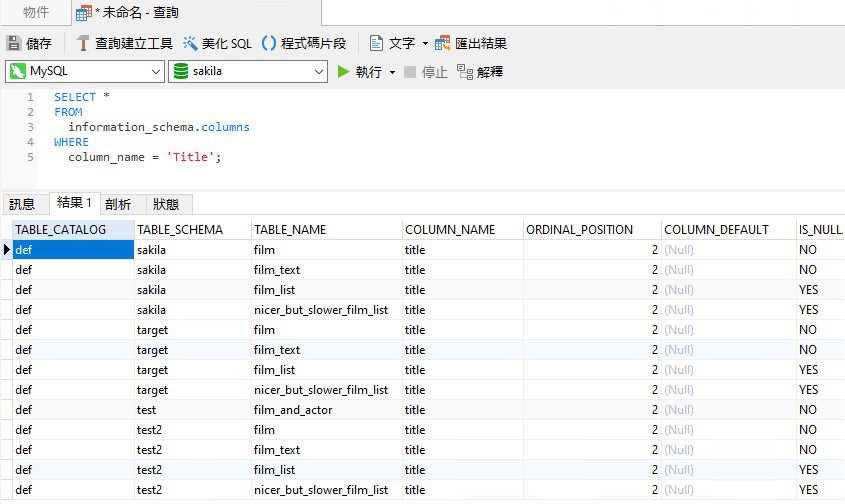Image resolution: width=845 pixels, height=504 pixels.
Task: Open the Query Builder tool (查詢建立工具)
Action: click(124, 43)
